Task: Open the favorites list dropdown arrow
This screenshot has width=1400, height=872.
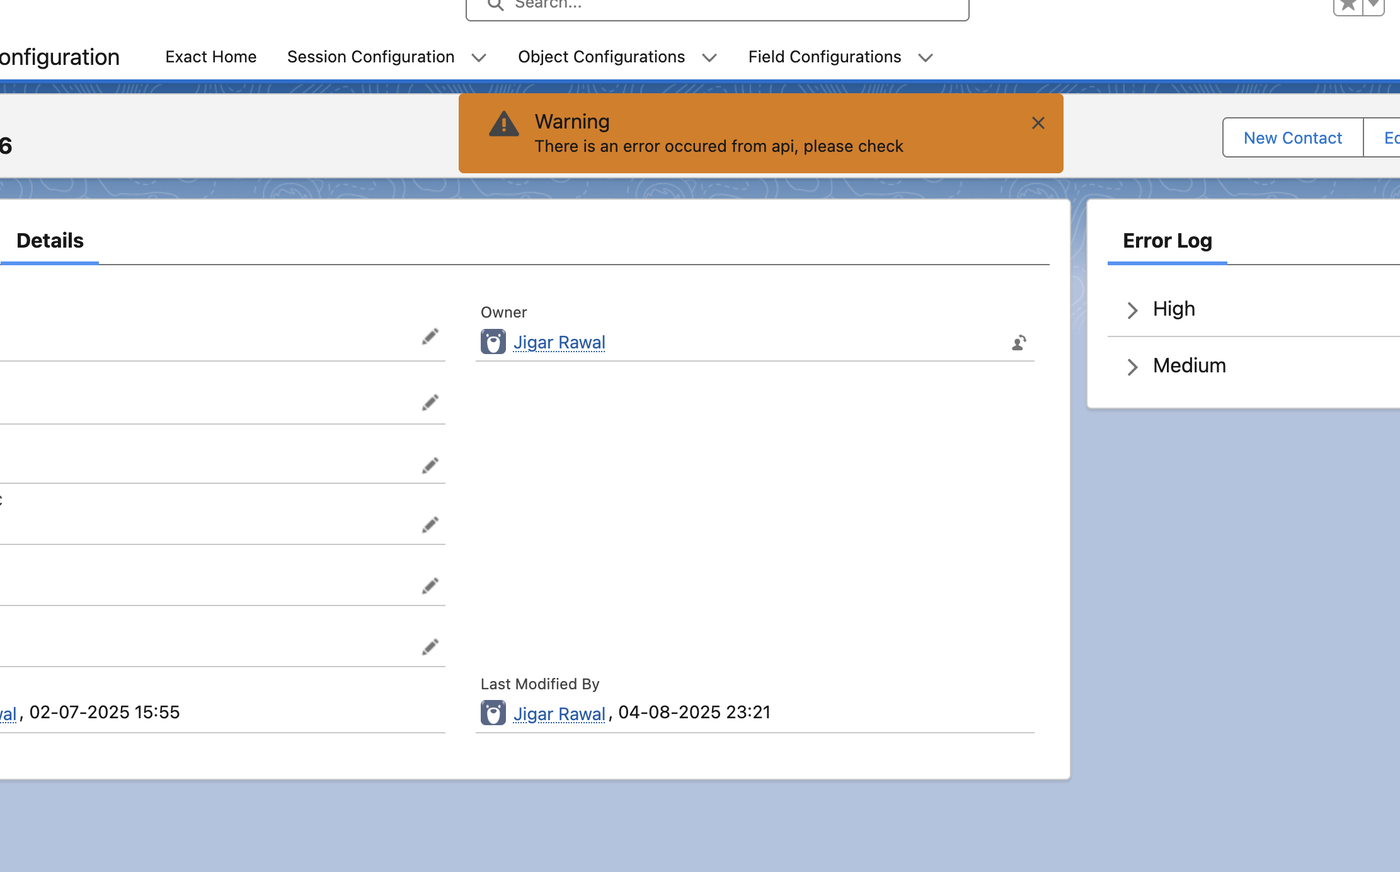Action: pos(1374,5)
